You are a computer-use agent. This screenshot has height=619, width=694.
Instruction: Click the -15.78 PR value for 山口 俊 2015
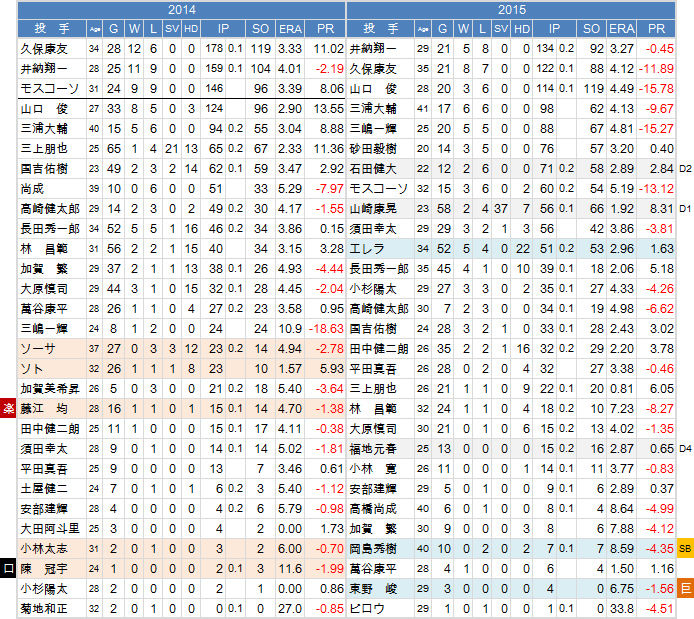[656, 88]
